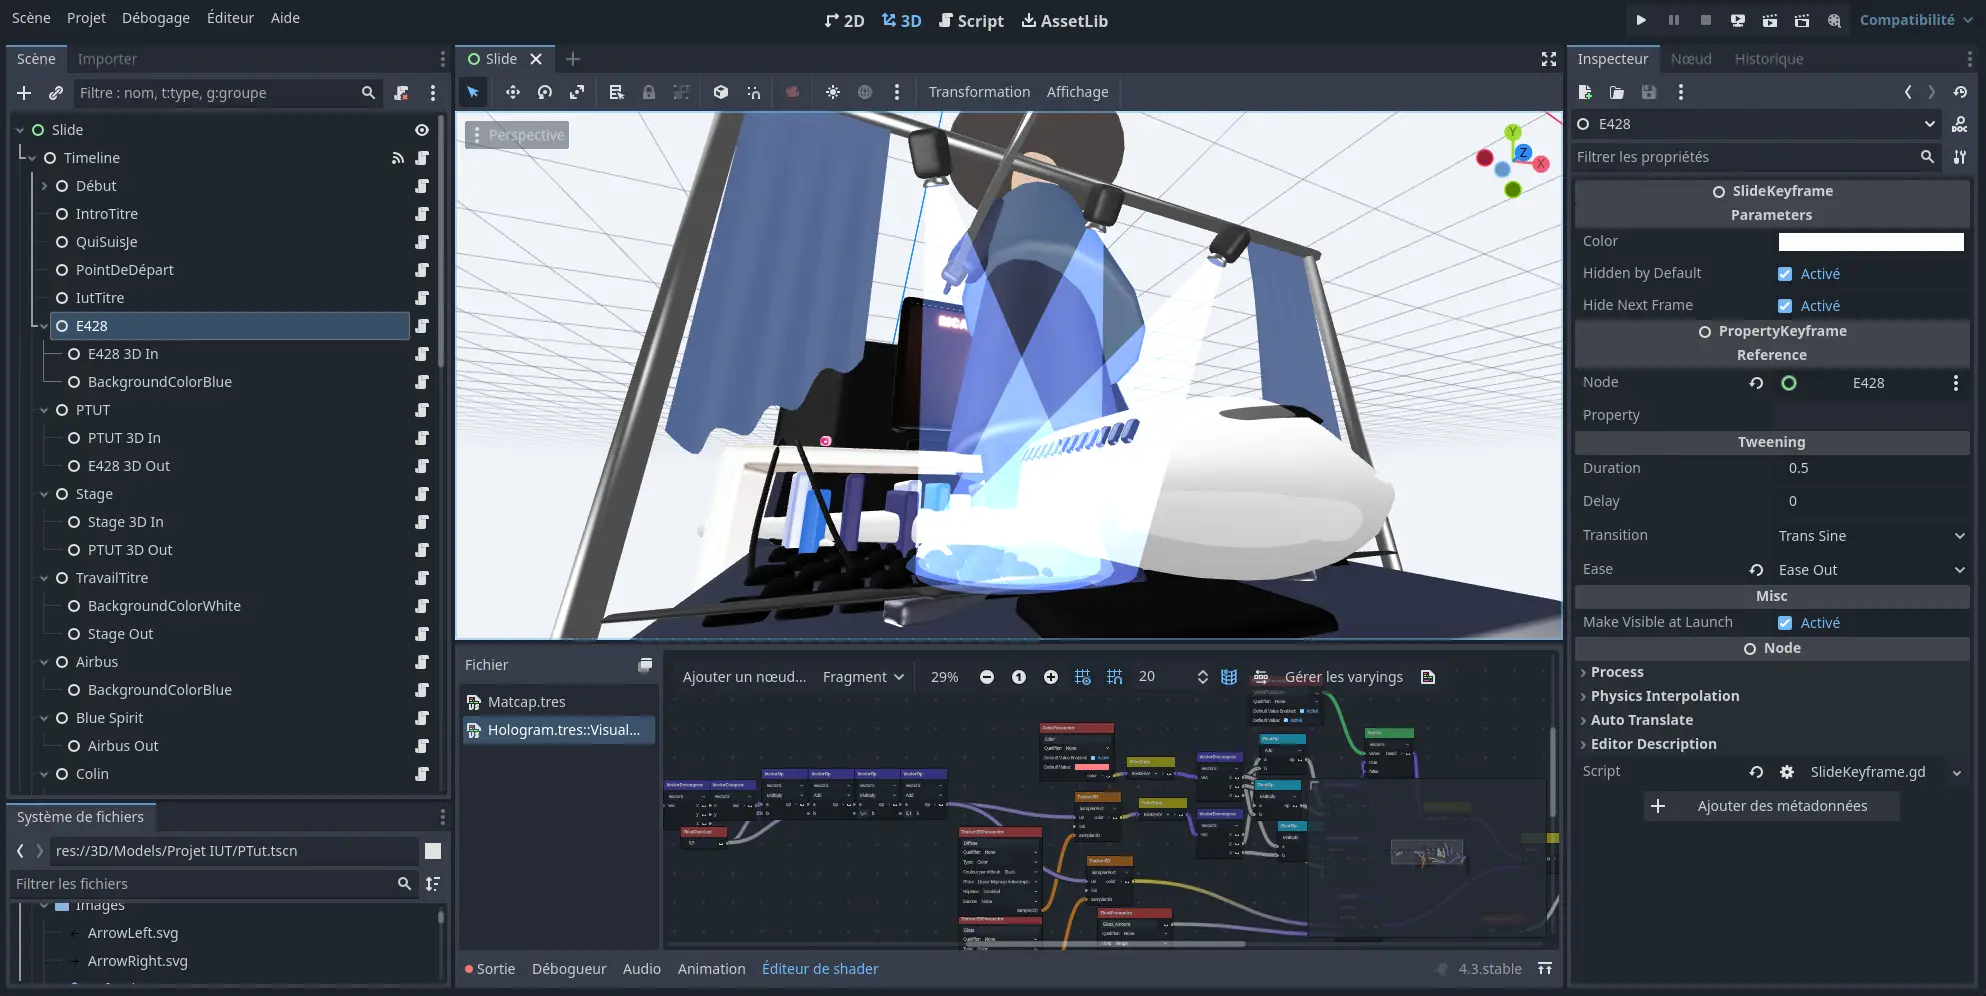1986x996 pixels.
Task: Open the Compatibilité renderer dropdown
Action: [x=1916, y=20]
